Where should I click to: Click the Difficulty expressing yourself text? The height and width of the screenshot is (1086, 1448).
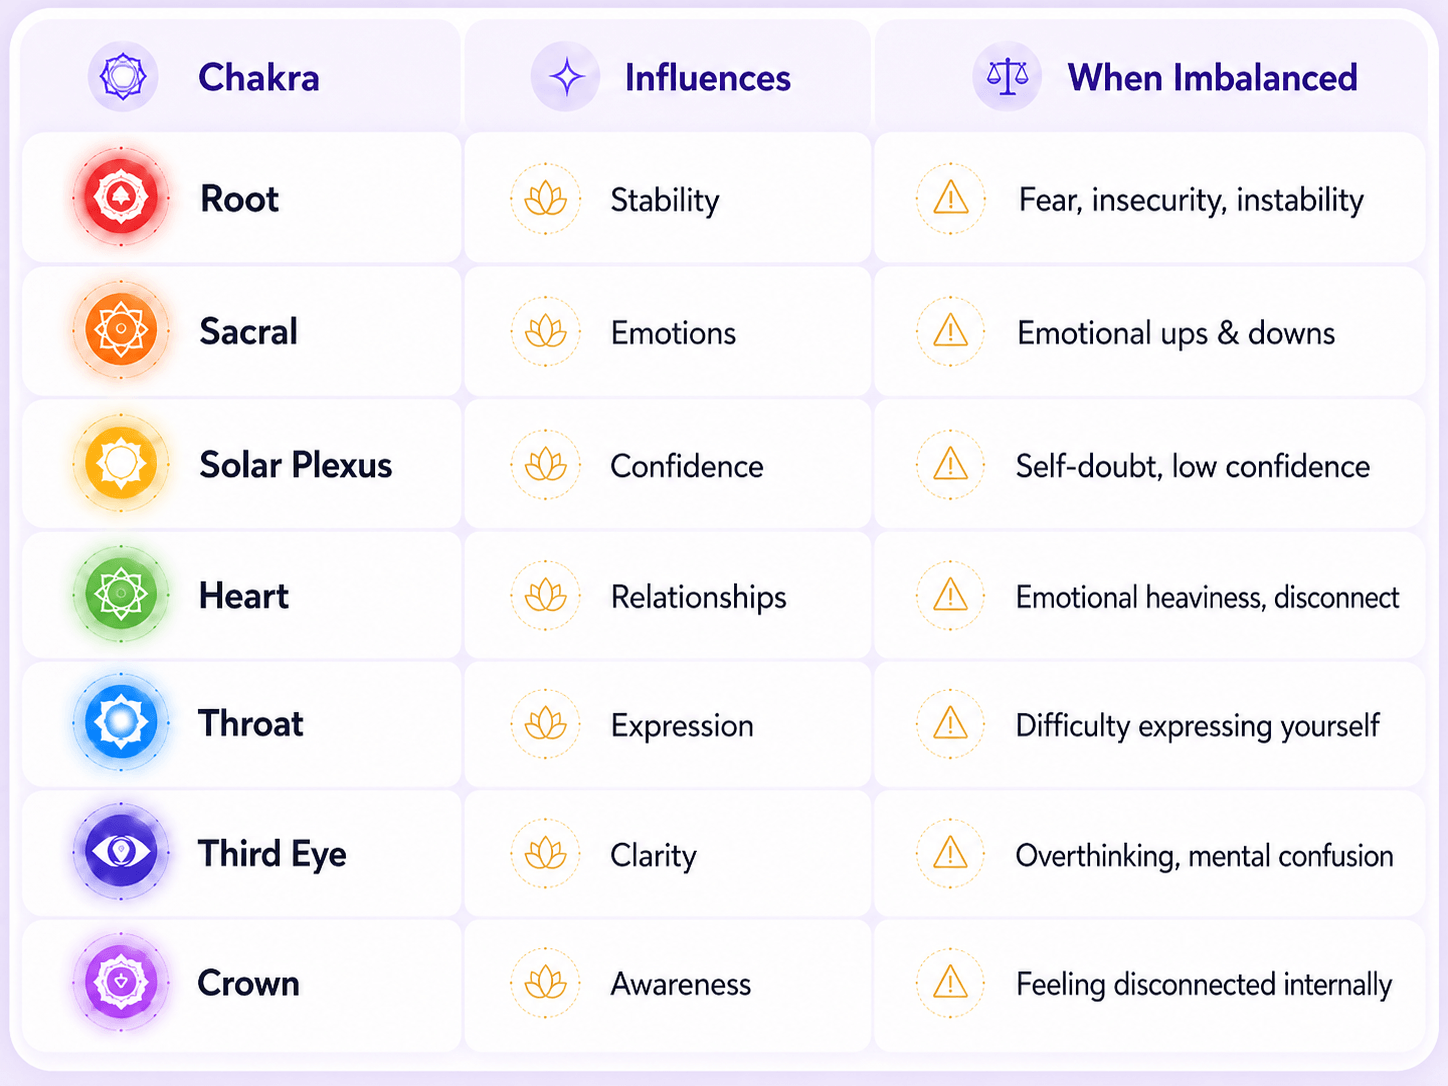1197,726
